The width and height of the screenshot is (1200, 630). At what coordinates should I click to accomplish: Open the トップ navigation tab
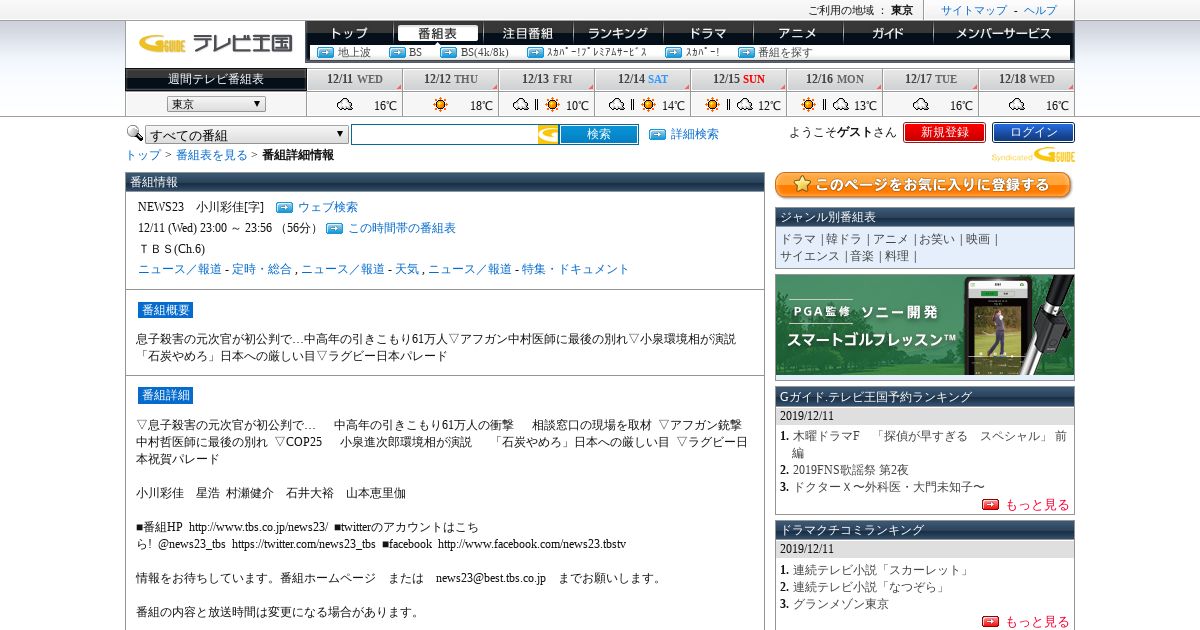[x=348, y=33]
